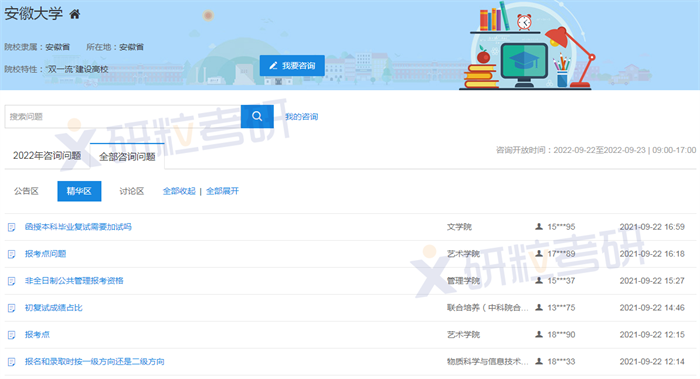
Task: Focus the 搜索问题 search field
Action: pos(123,117)
